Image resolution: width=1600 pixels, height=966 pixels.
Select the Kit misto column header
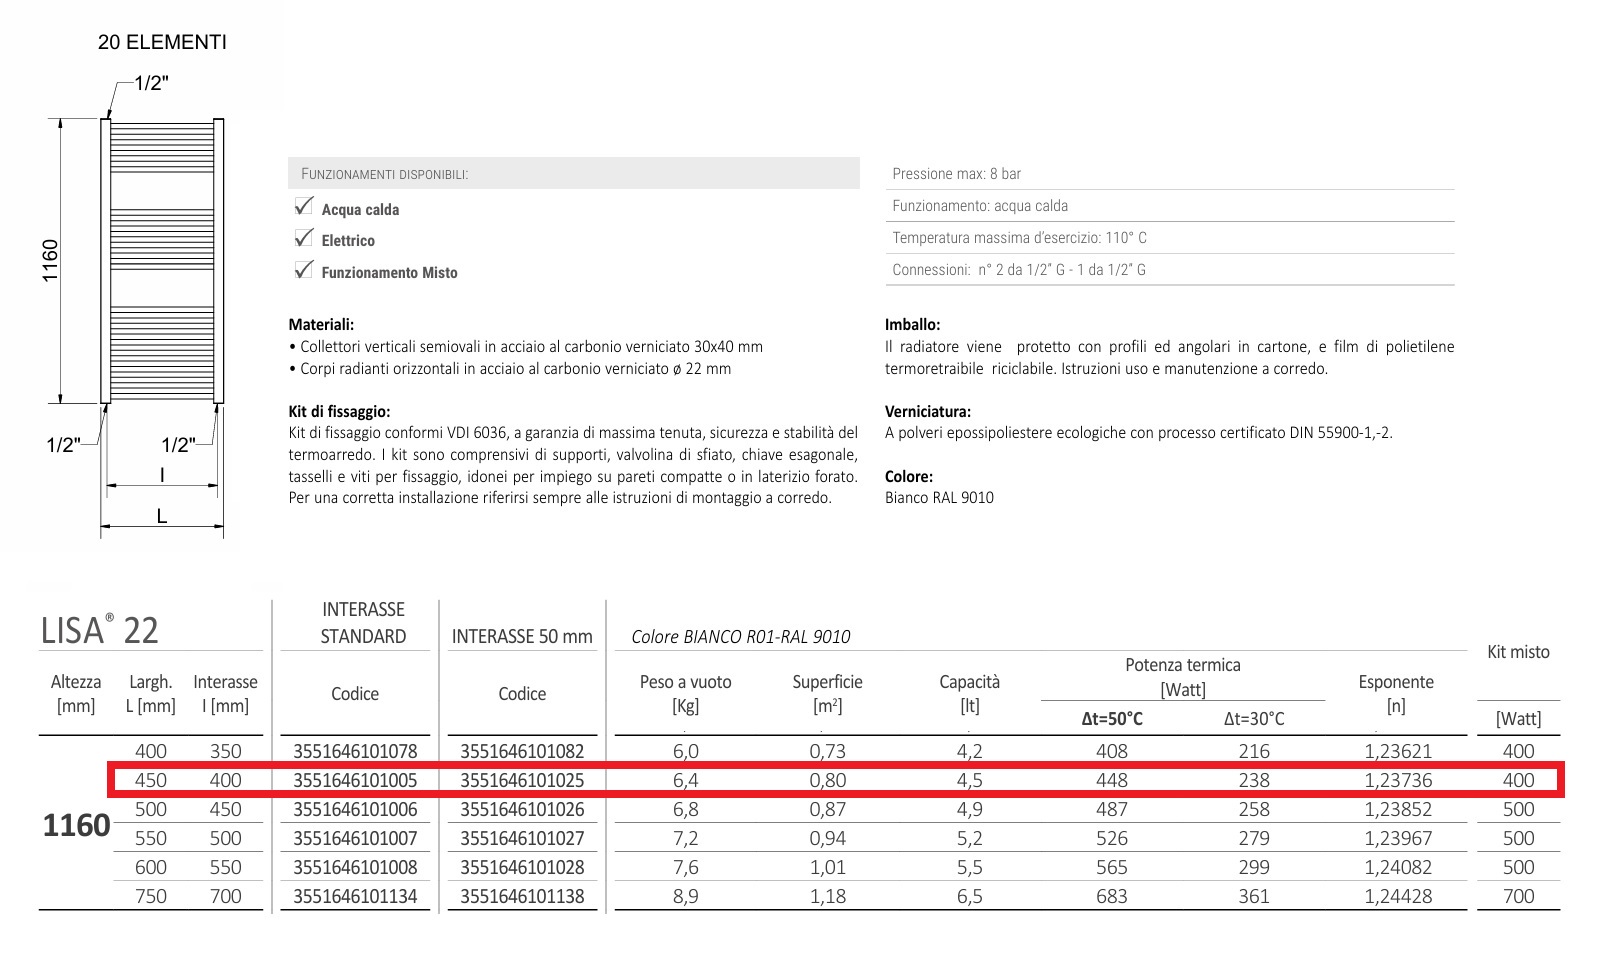pyautogui.click(x=1518, y=652)
